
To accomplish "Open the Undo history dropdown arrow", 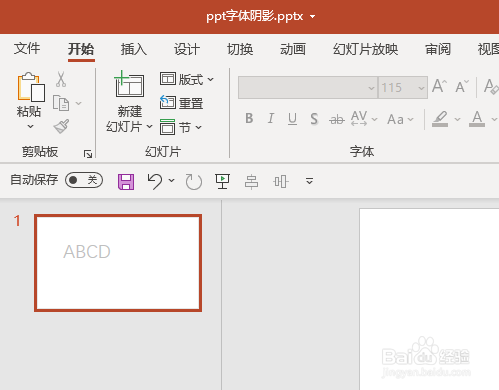I will point(171,181).
